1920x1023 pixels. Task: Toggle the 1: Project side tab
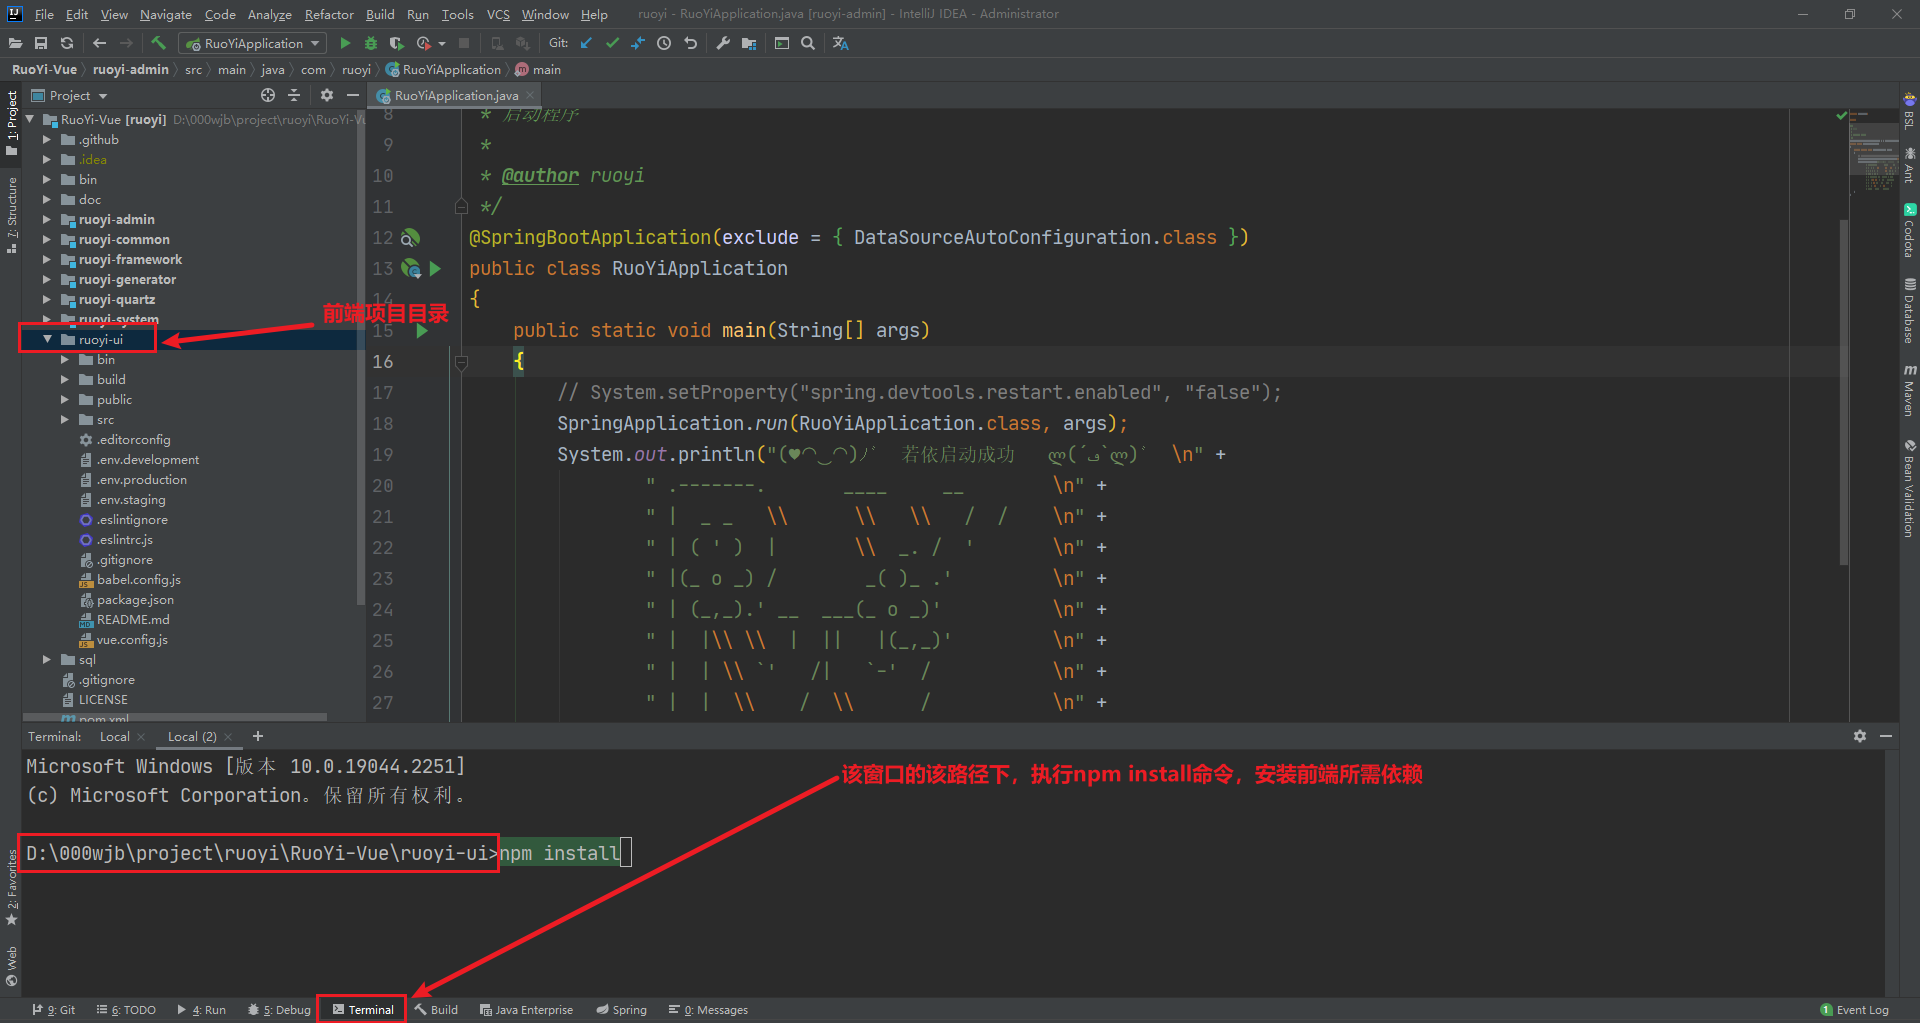coord(11,123)
